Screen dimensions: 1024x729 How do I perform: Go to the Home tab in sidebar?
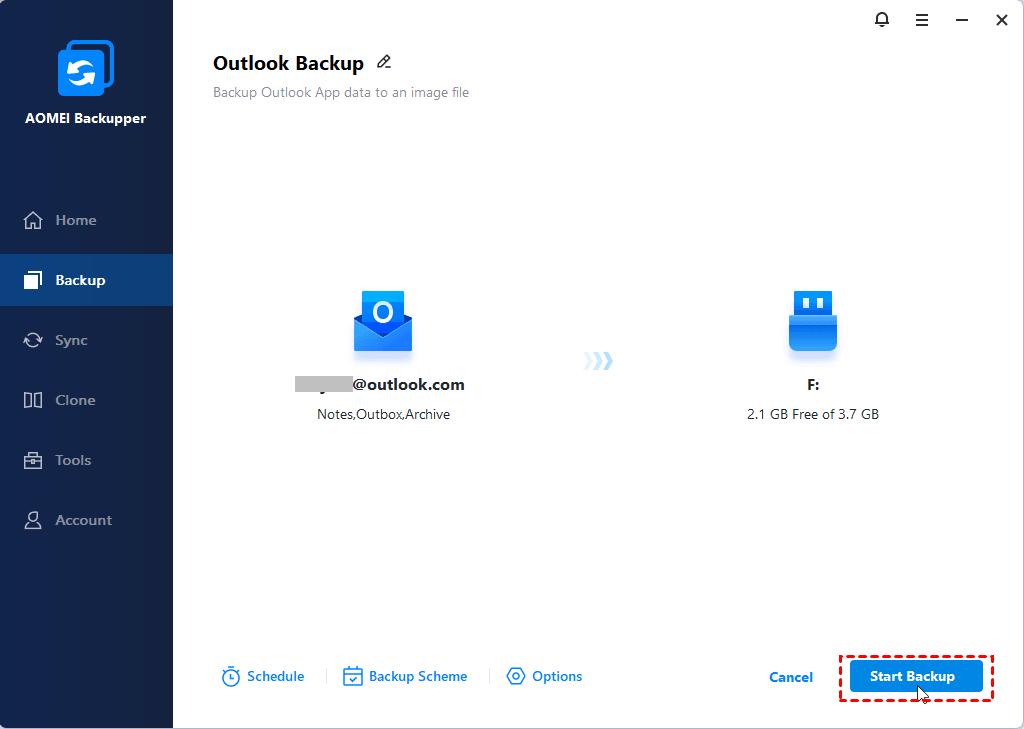76,220
